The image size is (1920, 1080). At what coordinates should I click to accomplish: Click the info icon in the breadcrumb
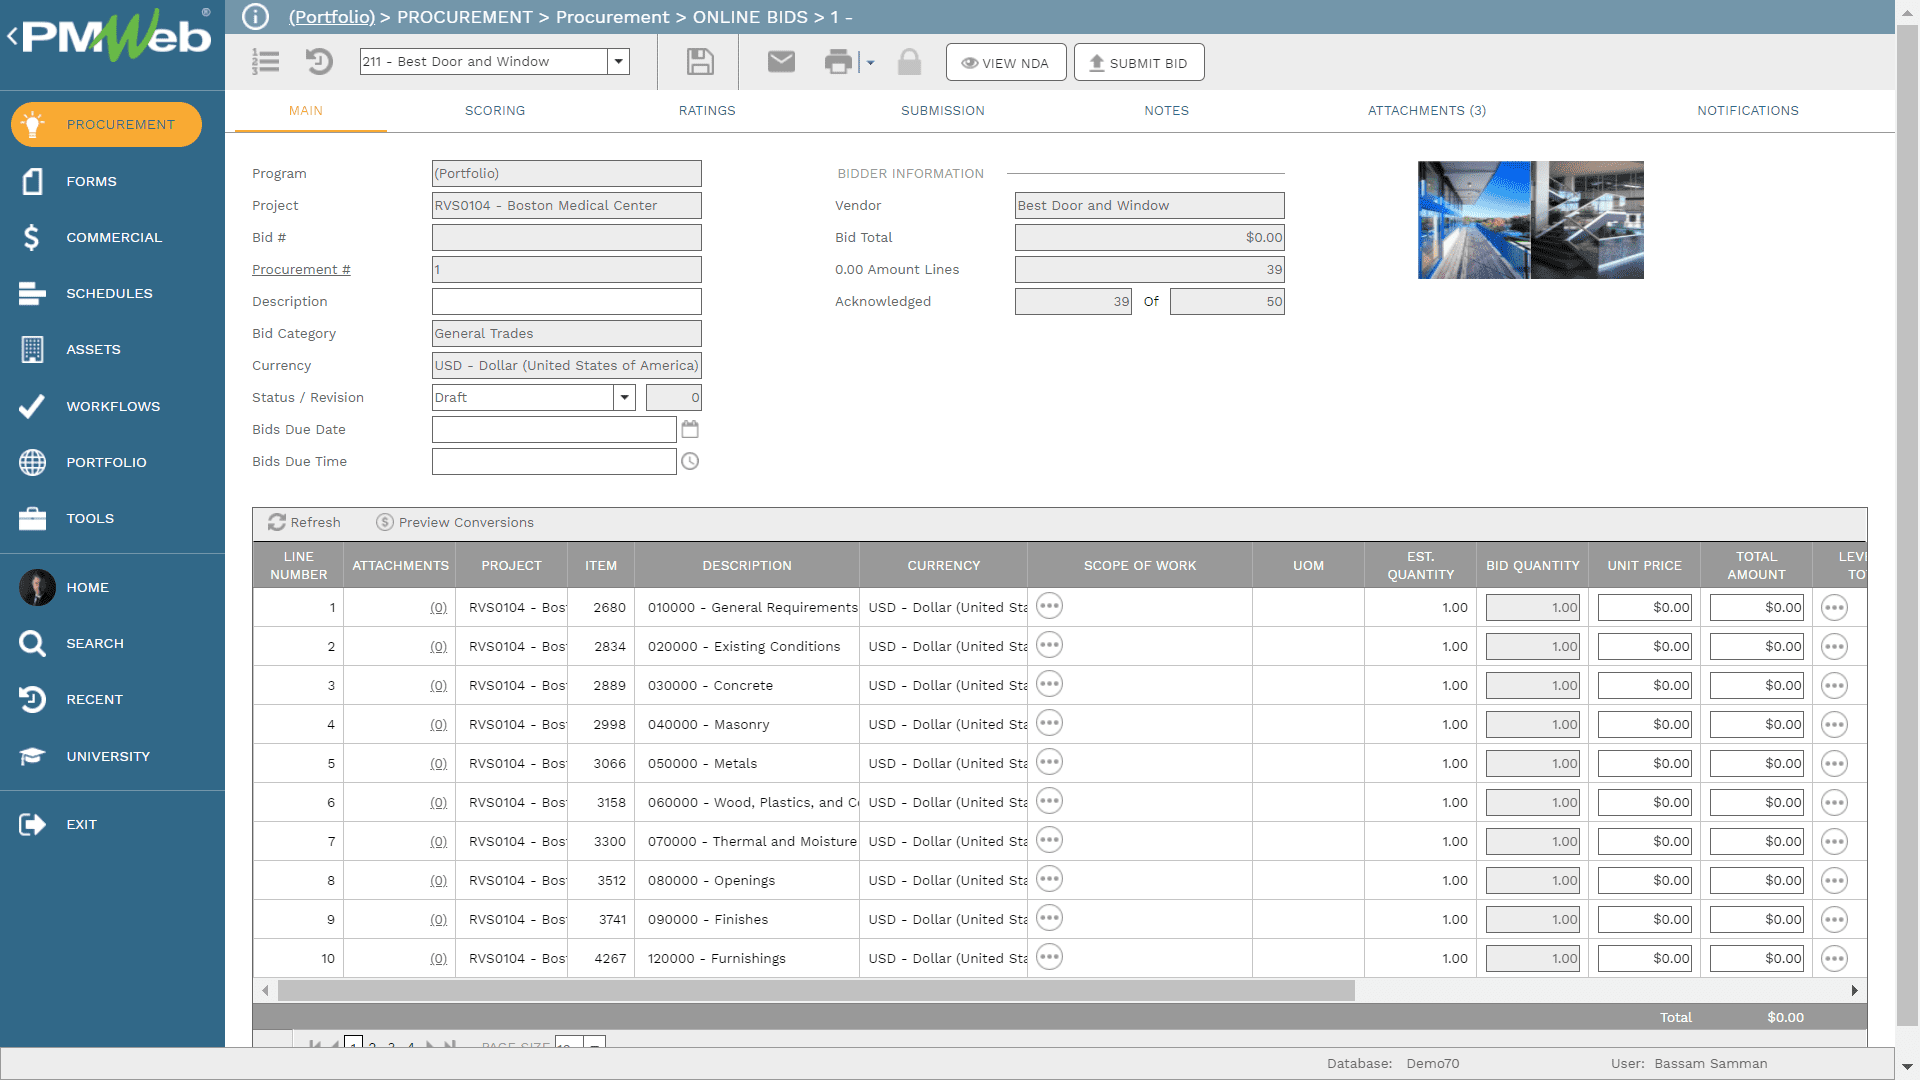pyautogui.click(x=256, y=17)
